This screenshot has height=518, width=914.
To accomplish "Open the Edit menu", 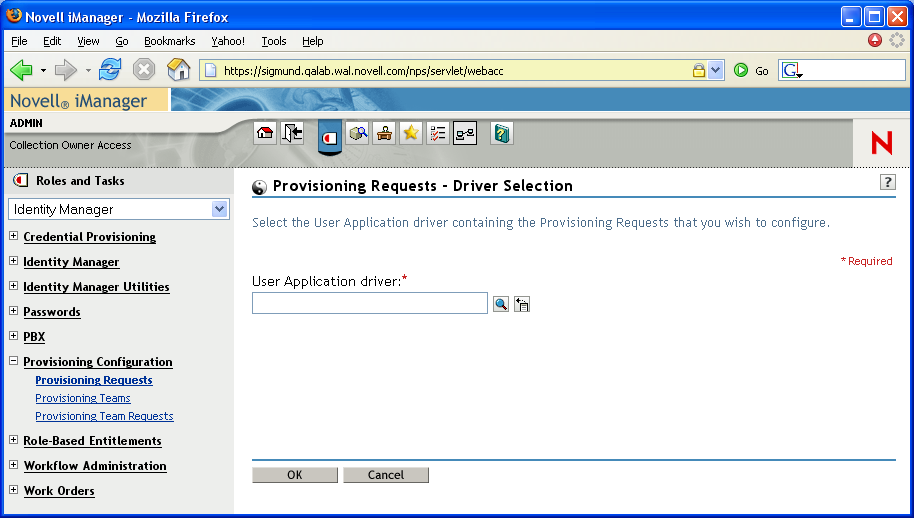I will (52, 41).
